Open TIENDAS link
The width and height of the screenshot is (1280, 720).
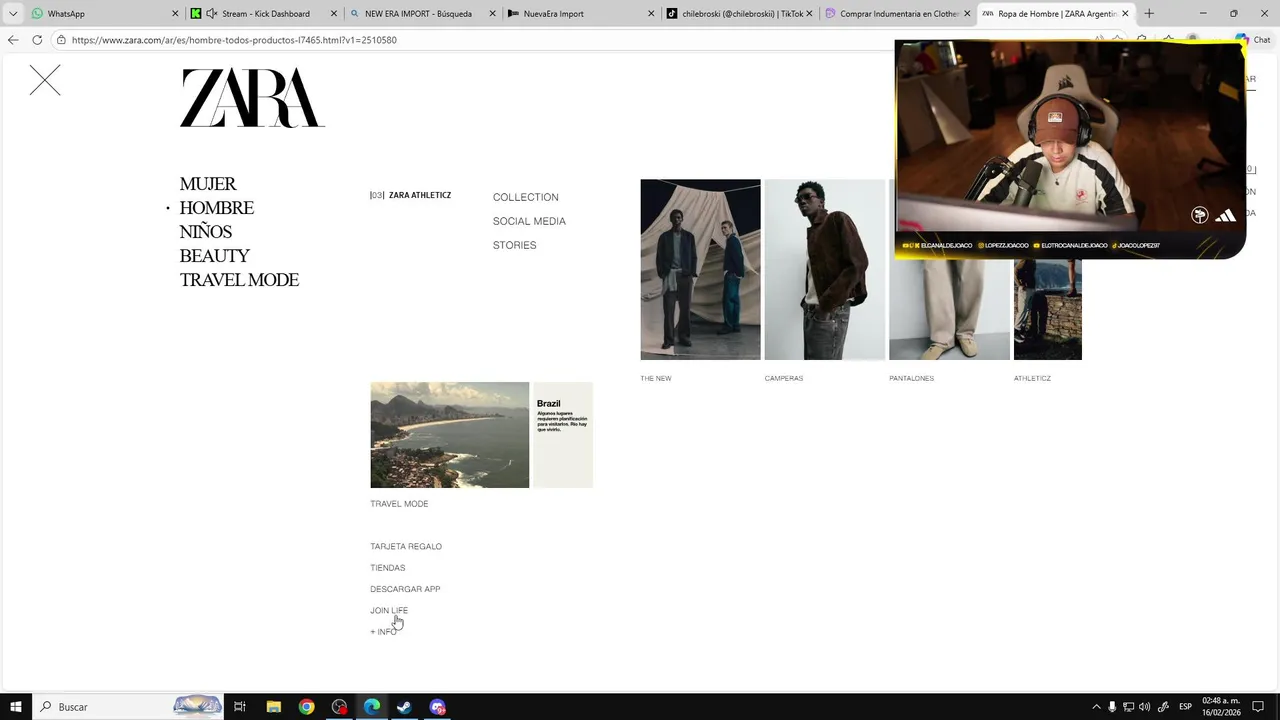tap(388, 568)
